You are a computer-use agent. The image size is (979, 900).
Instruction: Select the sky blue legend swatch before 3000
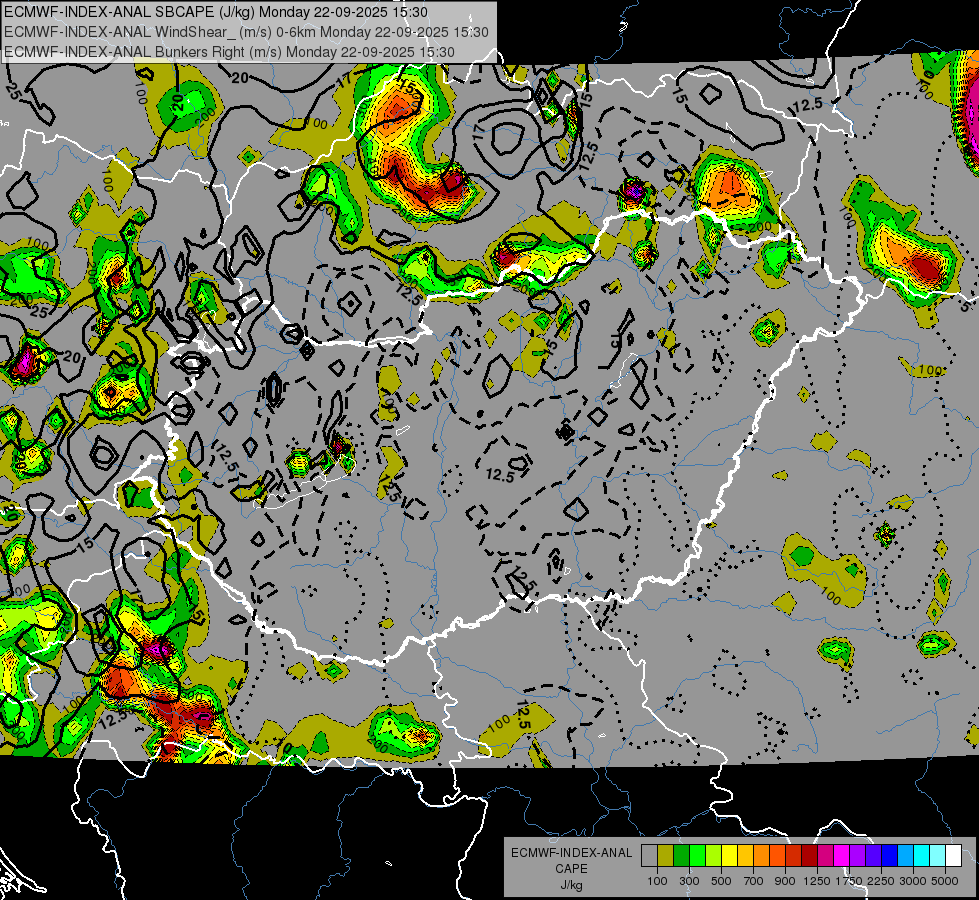pyautogui.click(x=905, y=855)
